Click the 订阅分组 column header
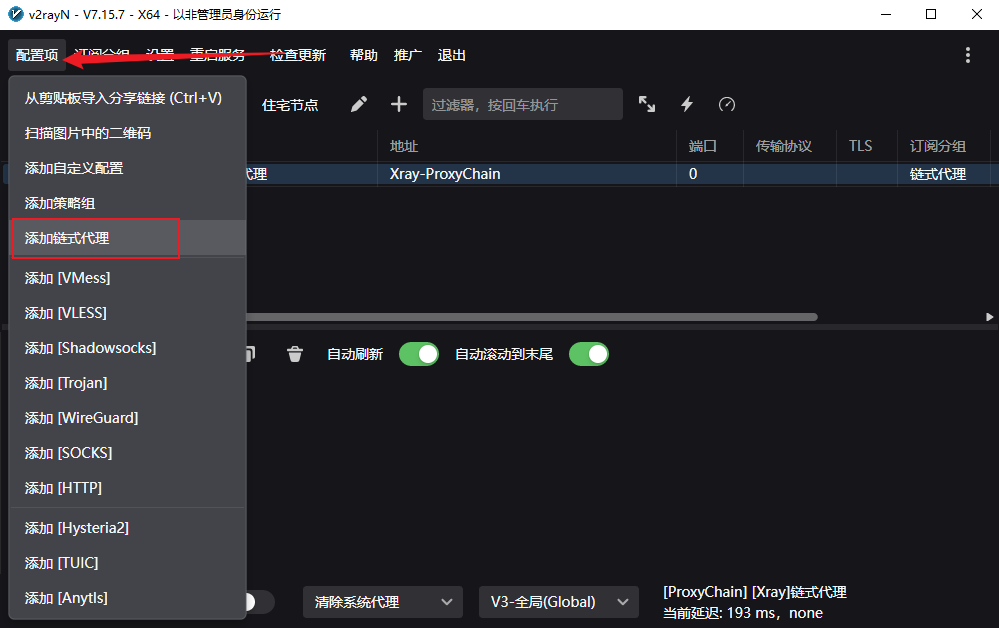Image resolution: width=999 pixels, height=628 pixels. click(x=938, y=146)
